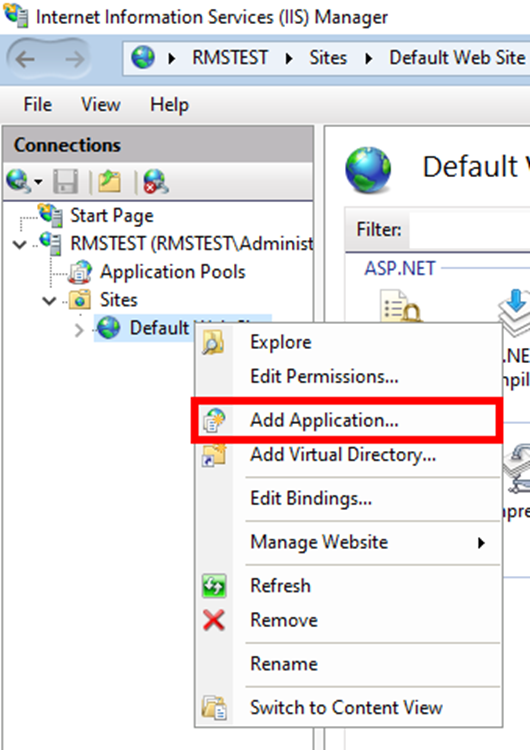This screenshot has height=750, width=530.
Task: Click the Up folder icon in Connections toolbar
Action: (x=110, y=181)
